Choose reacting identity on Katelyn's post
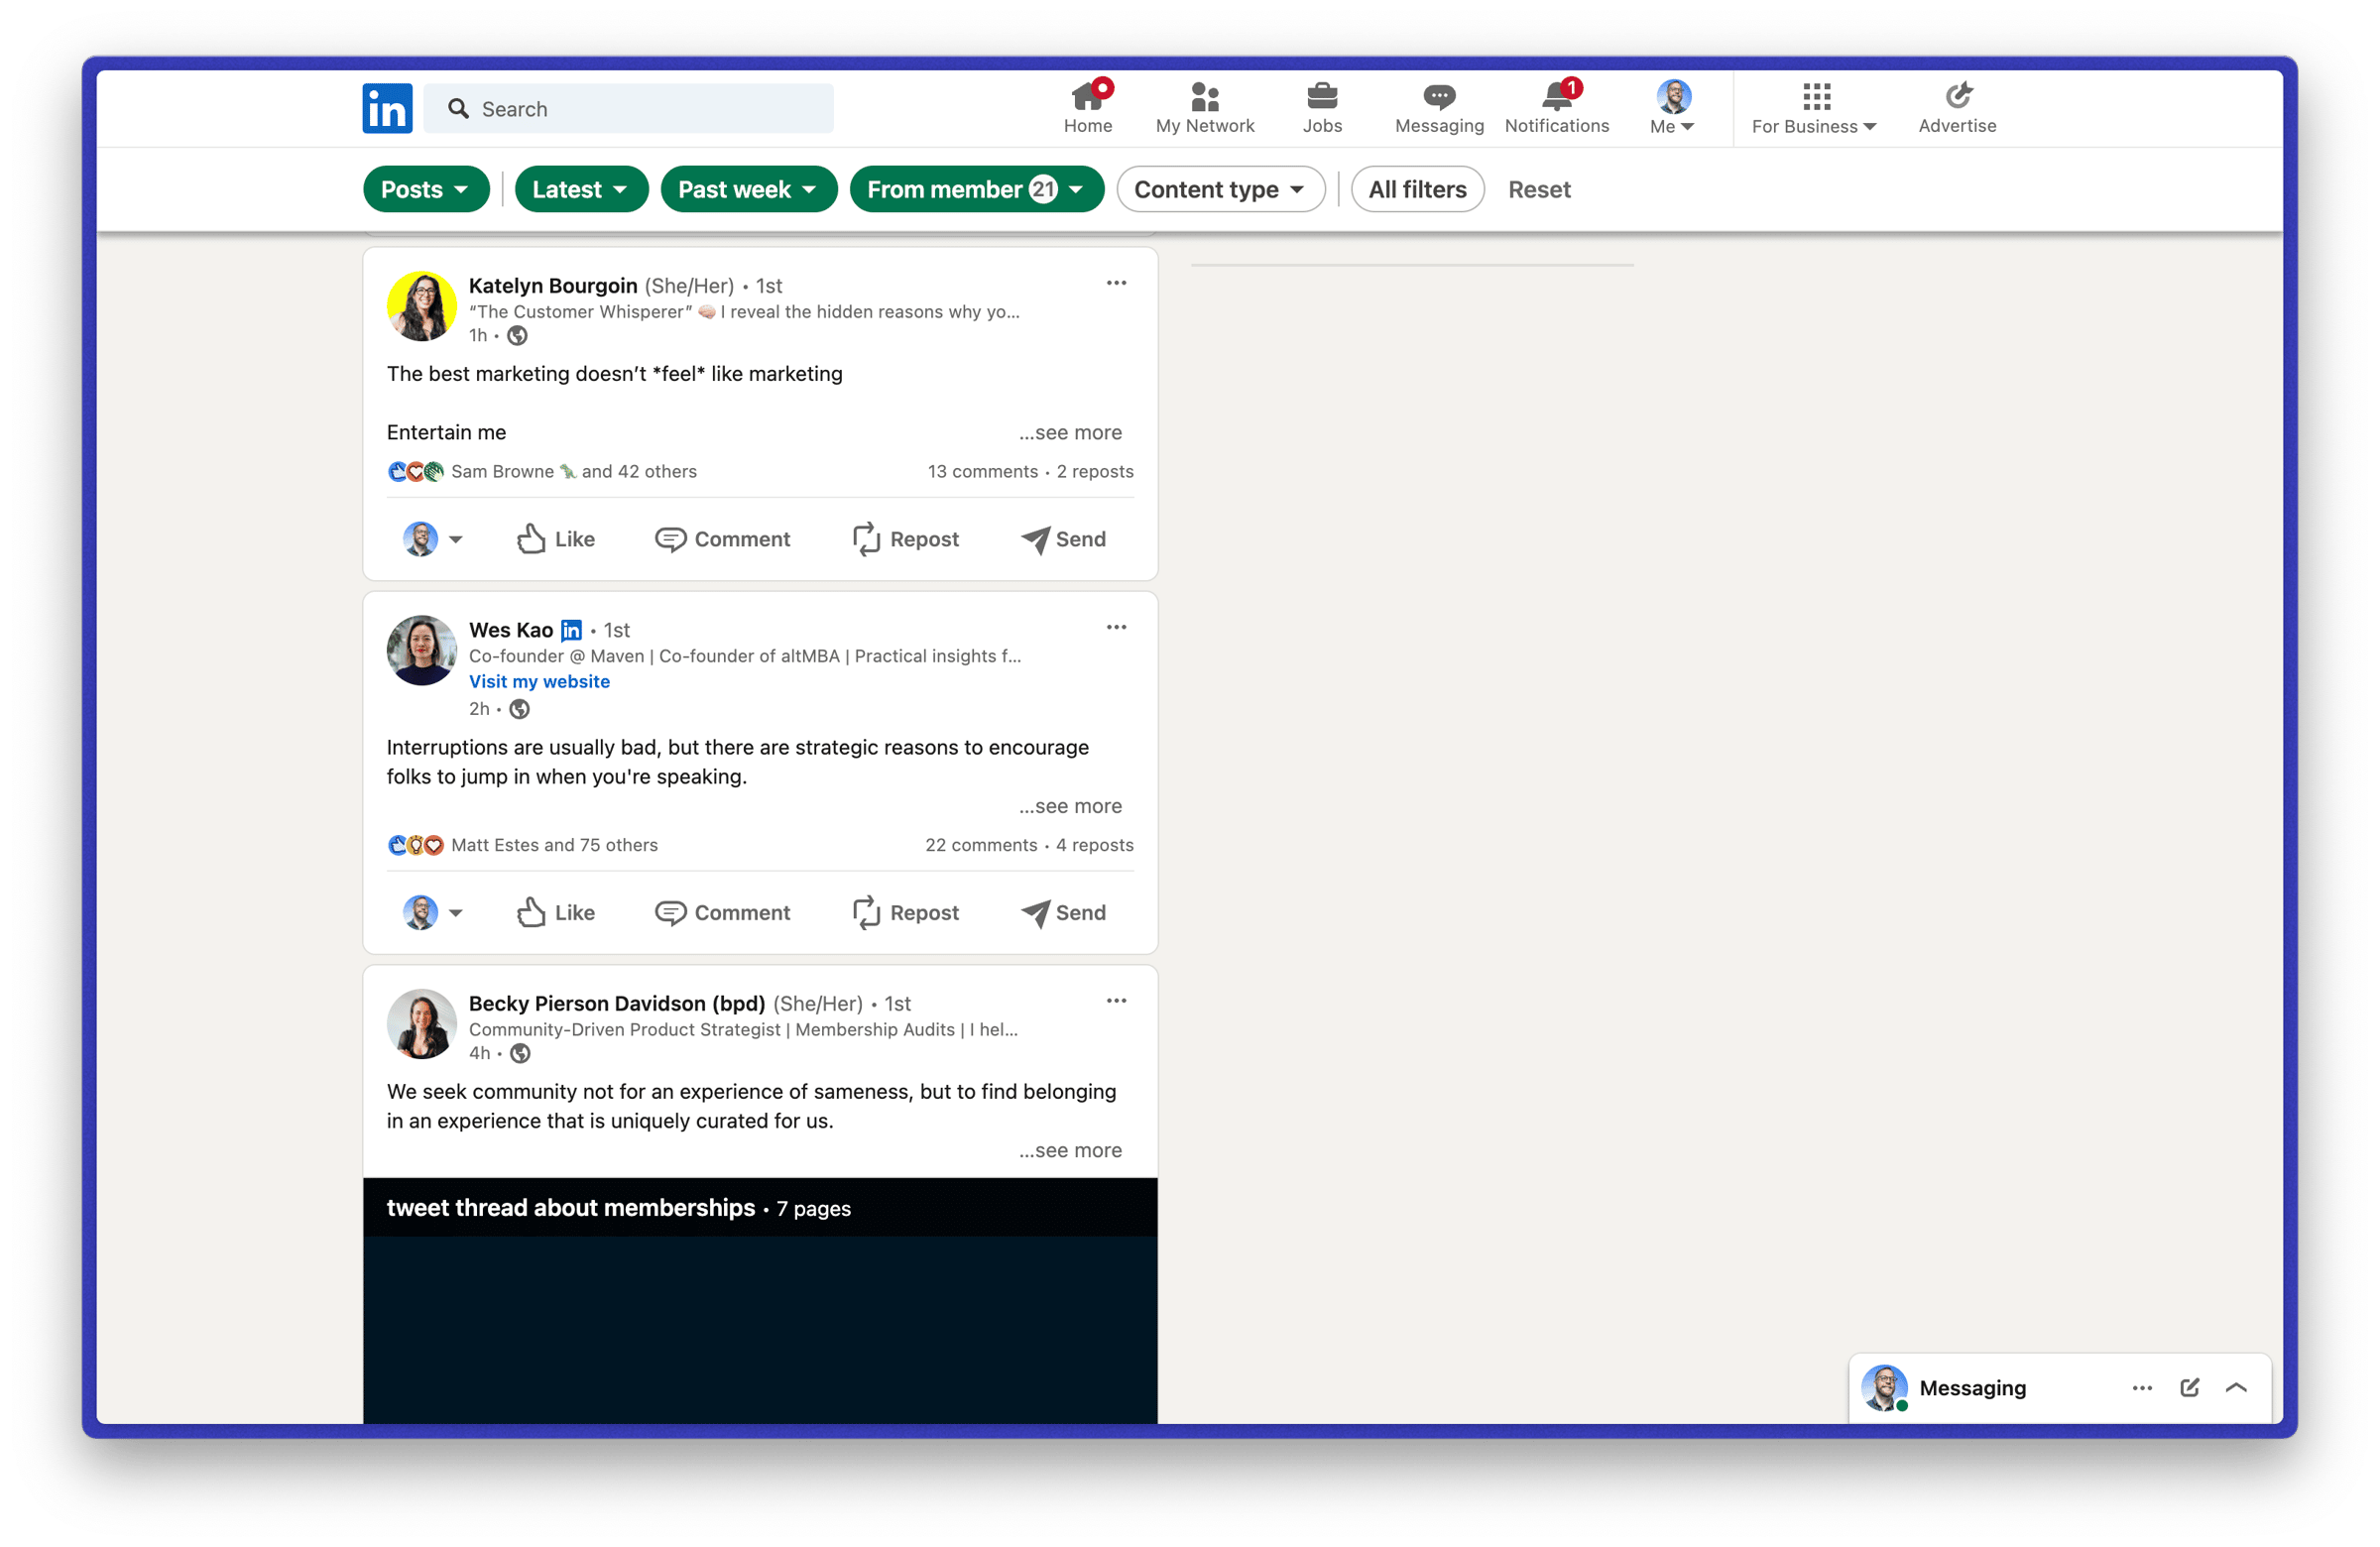The image size is (2380, 1547). (x=432, y=539)
